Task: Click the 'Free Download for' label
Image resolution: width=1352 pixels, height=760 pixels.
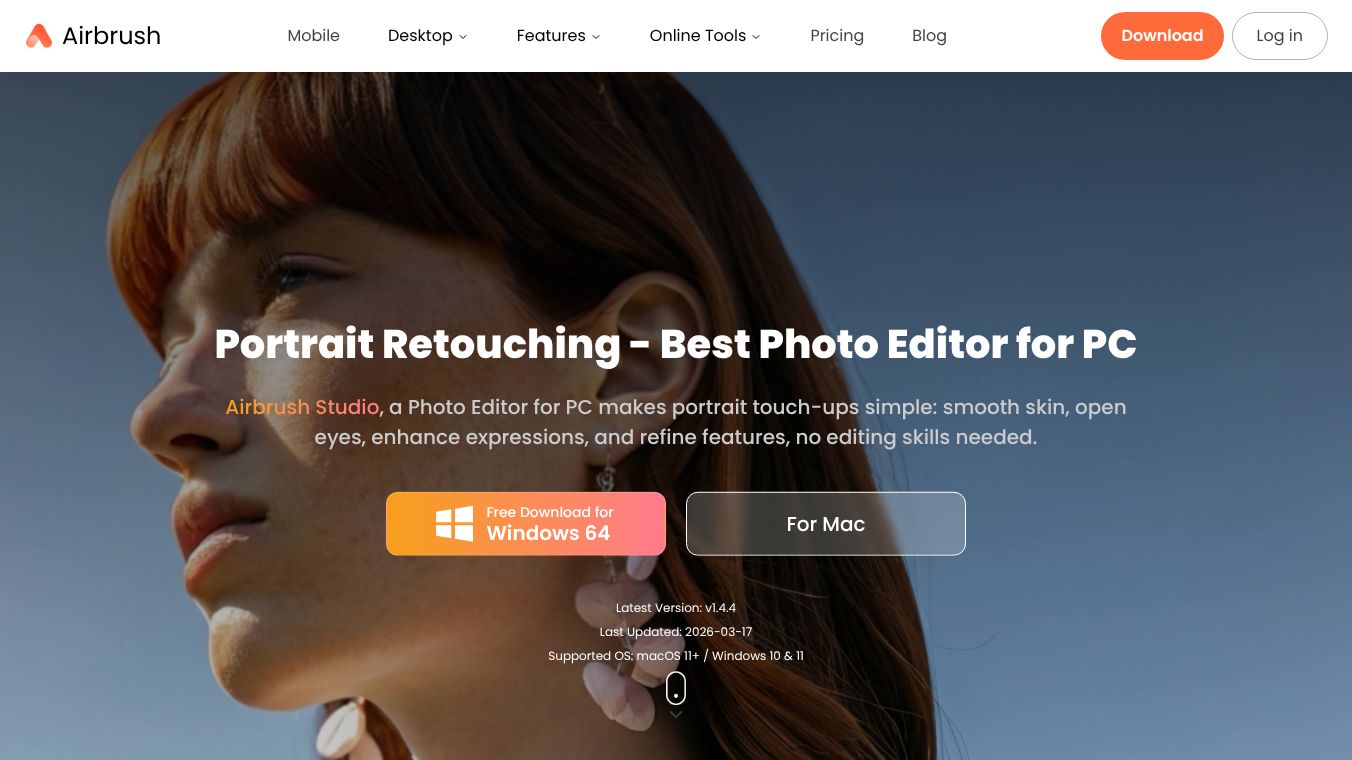Action: (550, 512)
